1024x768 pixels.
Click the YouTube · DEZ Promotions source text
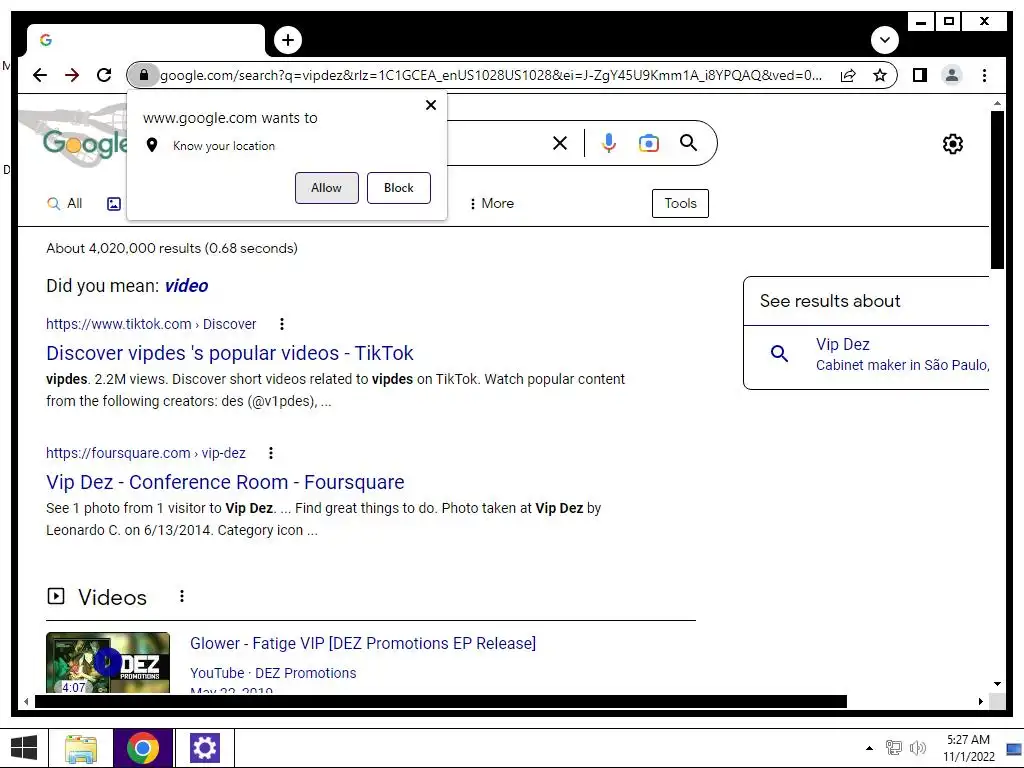[273, 673]
